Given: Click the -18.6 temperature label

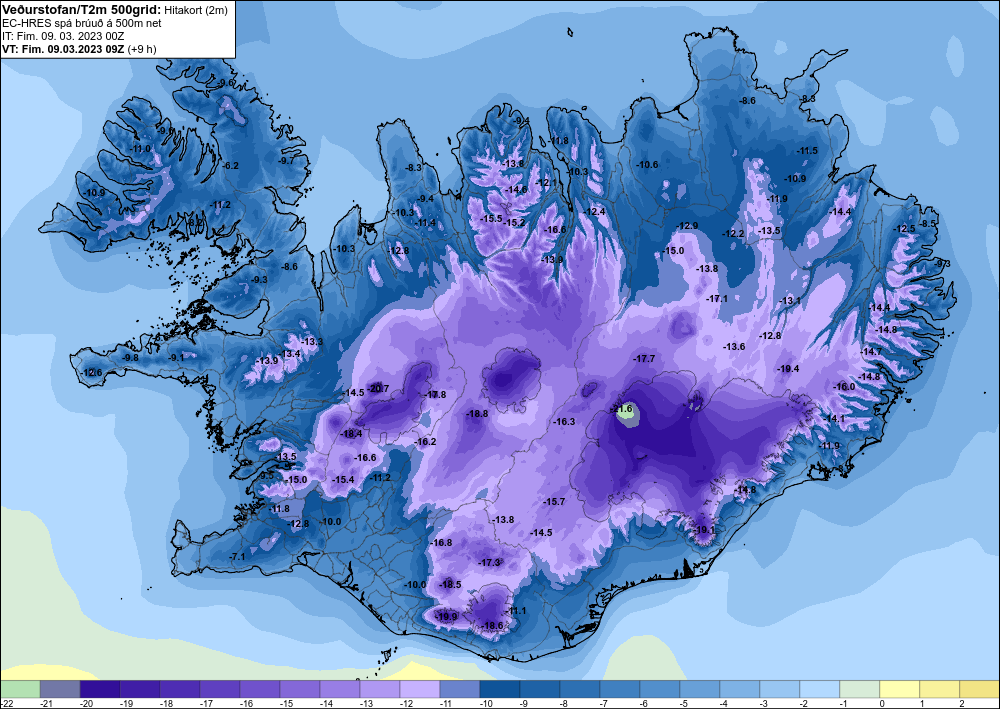Looking at the screenshot, I should [493, 625].
